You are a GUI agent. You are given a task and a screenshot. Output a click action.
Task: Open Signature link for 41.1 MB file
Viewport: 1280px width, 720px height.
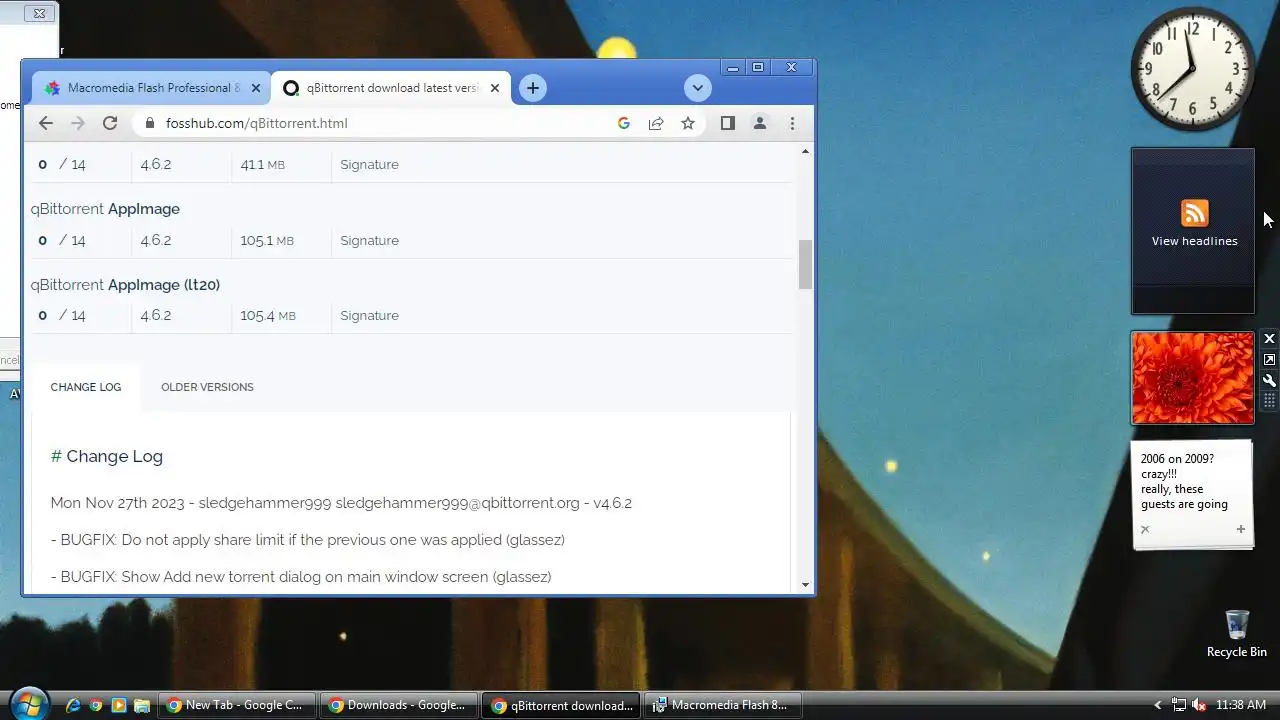[x=369, y=164]
